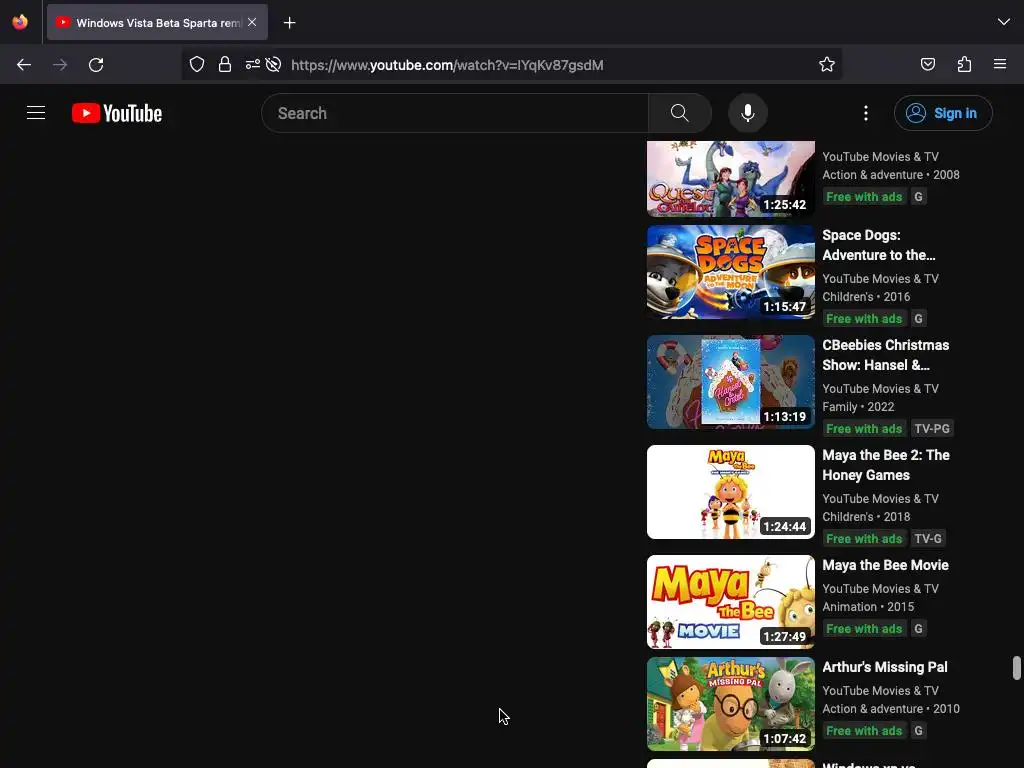Focus the YouTube Search field
This screenshot has width=1024, height=768.
pyautogui.click(x=455, y=113)
